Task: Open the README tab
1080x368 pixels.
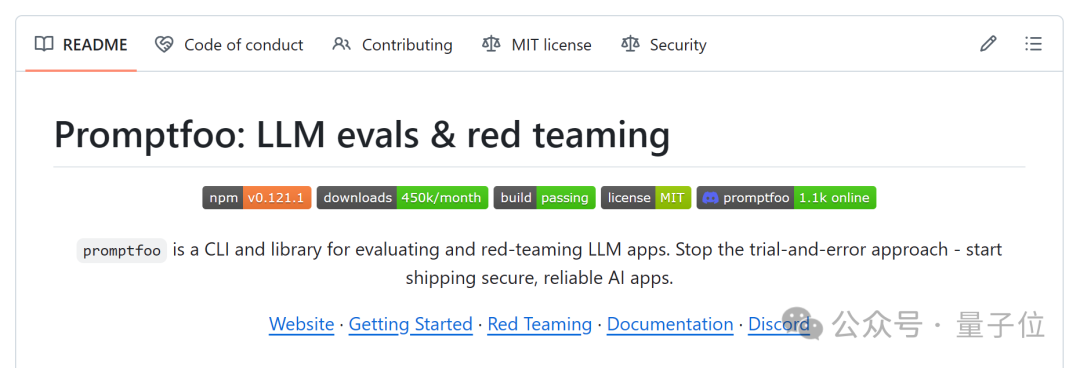Action: [81, 45]
